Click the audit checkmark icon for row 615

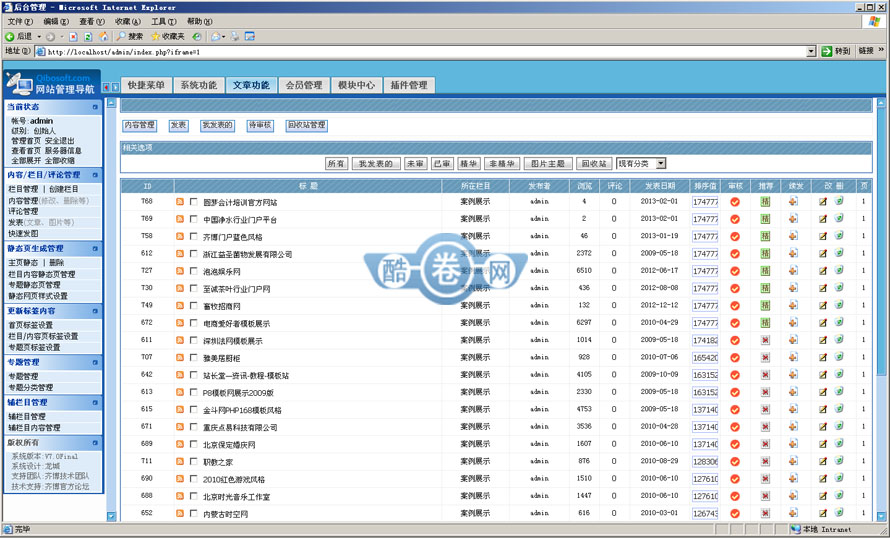[x=735, y=410]
